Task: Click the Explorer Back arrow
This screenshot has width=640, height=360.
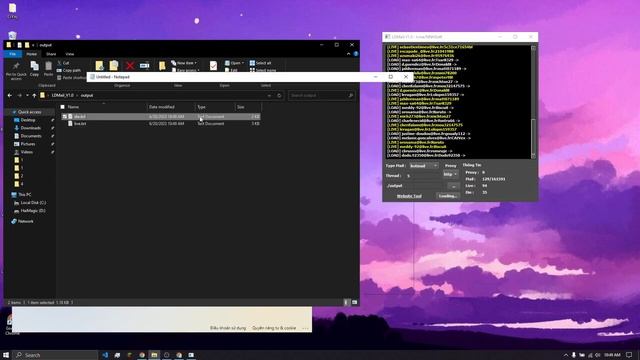Action: [10, 95]
